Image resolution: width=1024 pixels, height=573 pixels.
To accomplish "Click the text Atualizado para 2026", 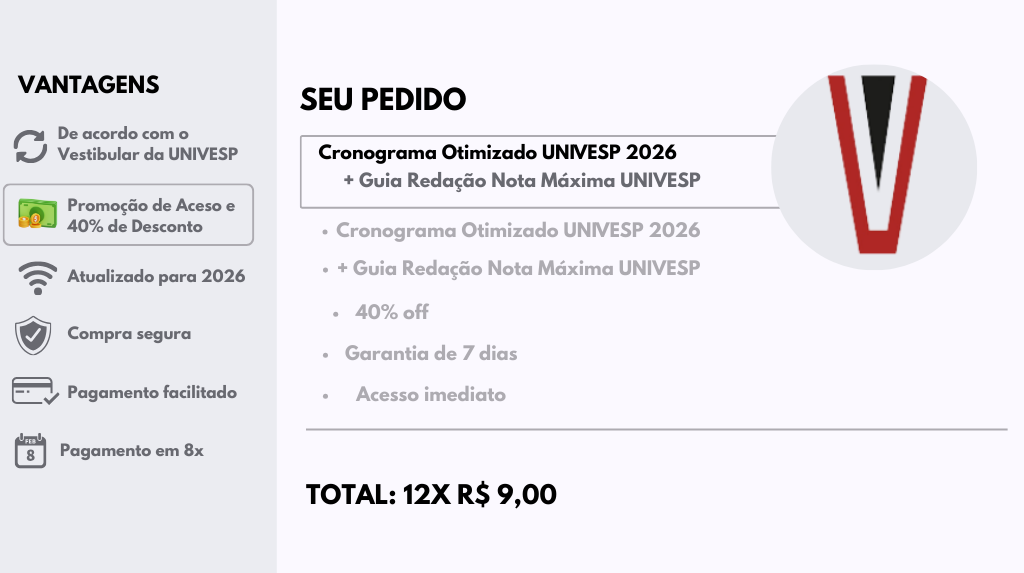I will (156, 276).
